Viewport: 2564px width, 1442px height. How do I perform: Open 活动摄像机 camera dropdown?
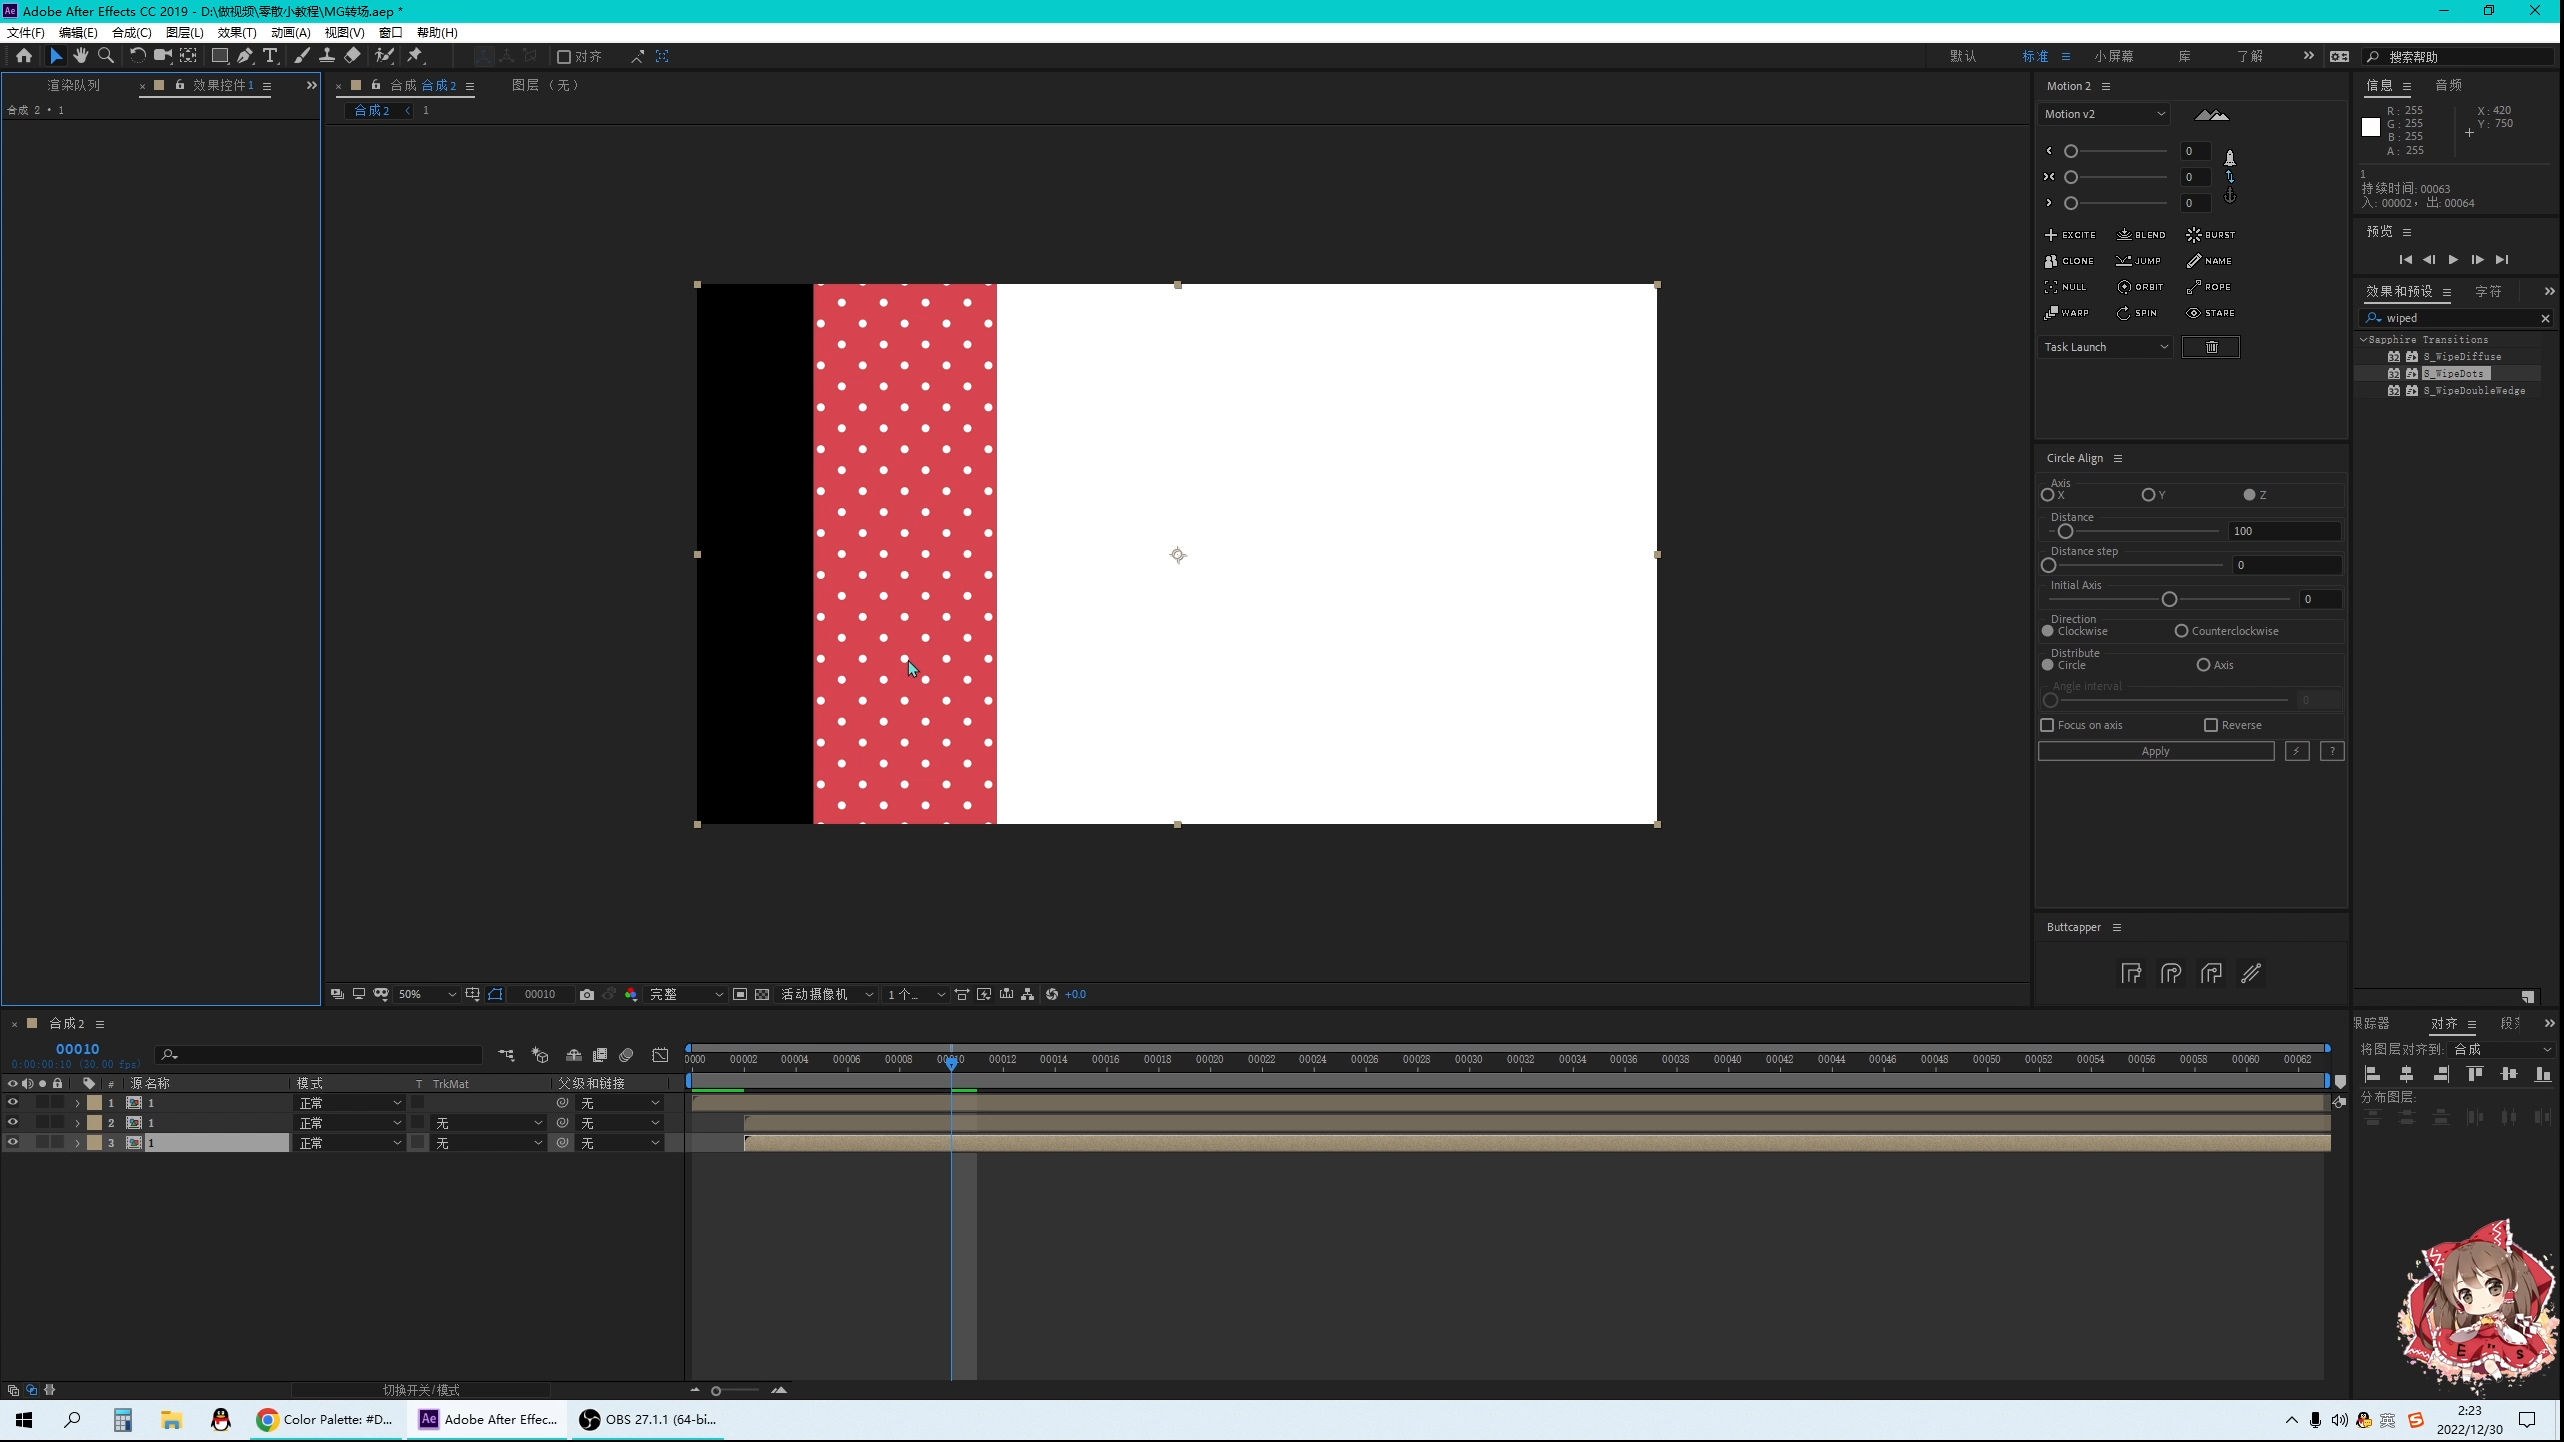point(826,994)
